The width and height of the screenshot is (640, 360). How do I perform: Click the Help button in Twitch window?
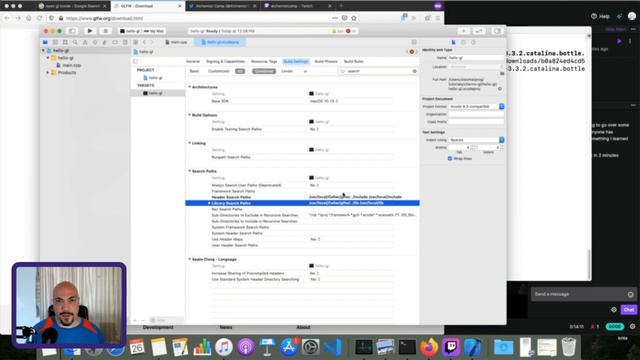600,16
